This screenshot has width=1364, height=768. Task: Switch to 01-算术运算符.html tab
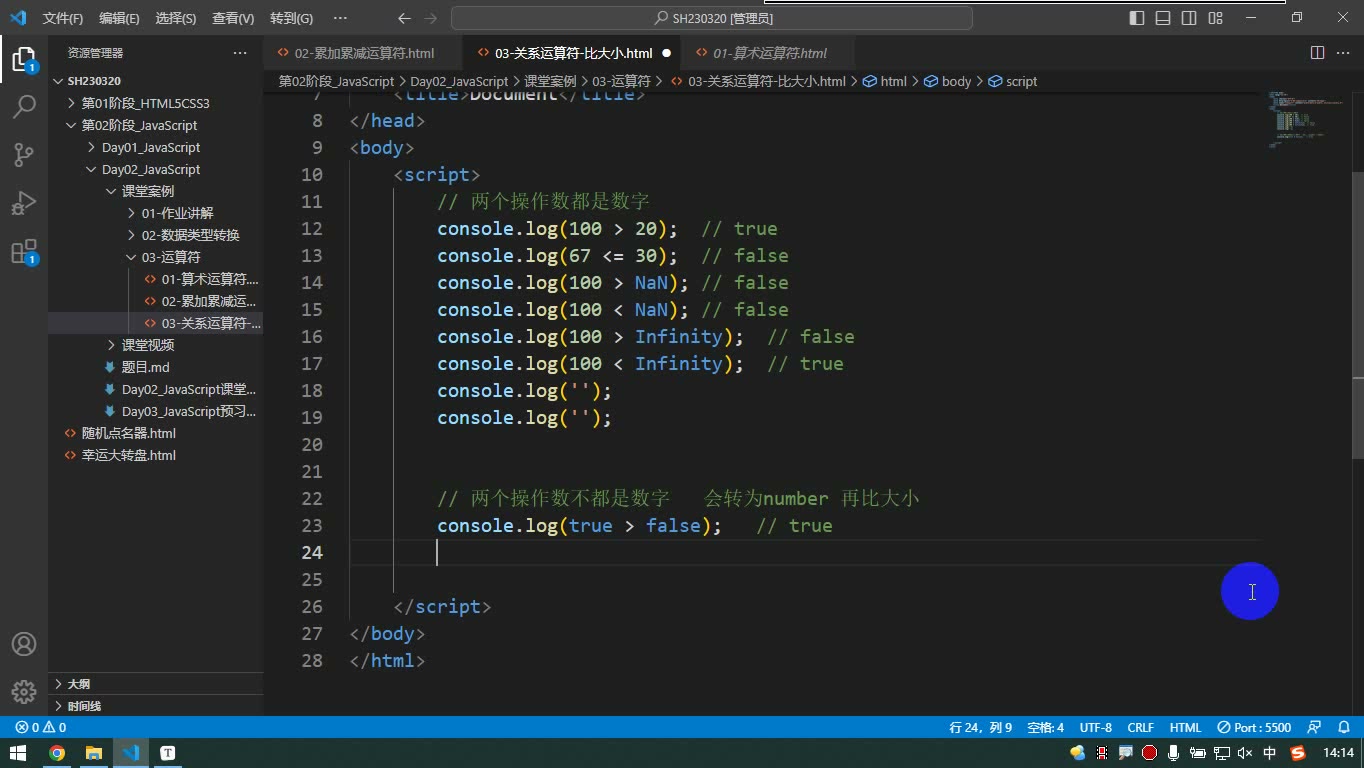pos(769,53)
